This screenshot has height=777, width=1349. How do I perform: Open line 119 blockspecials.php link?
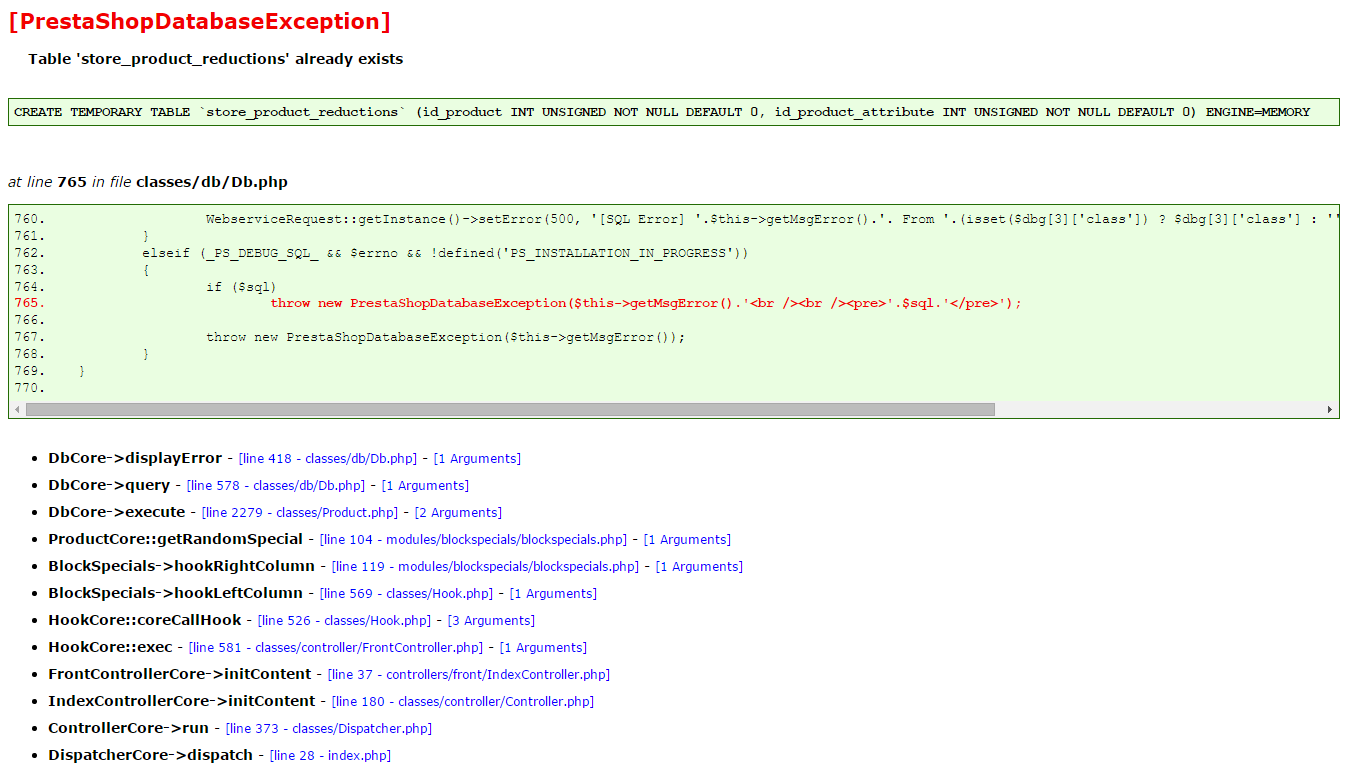[x=485, y=567]
